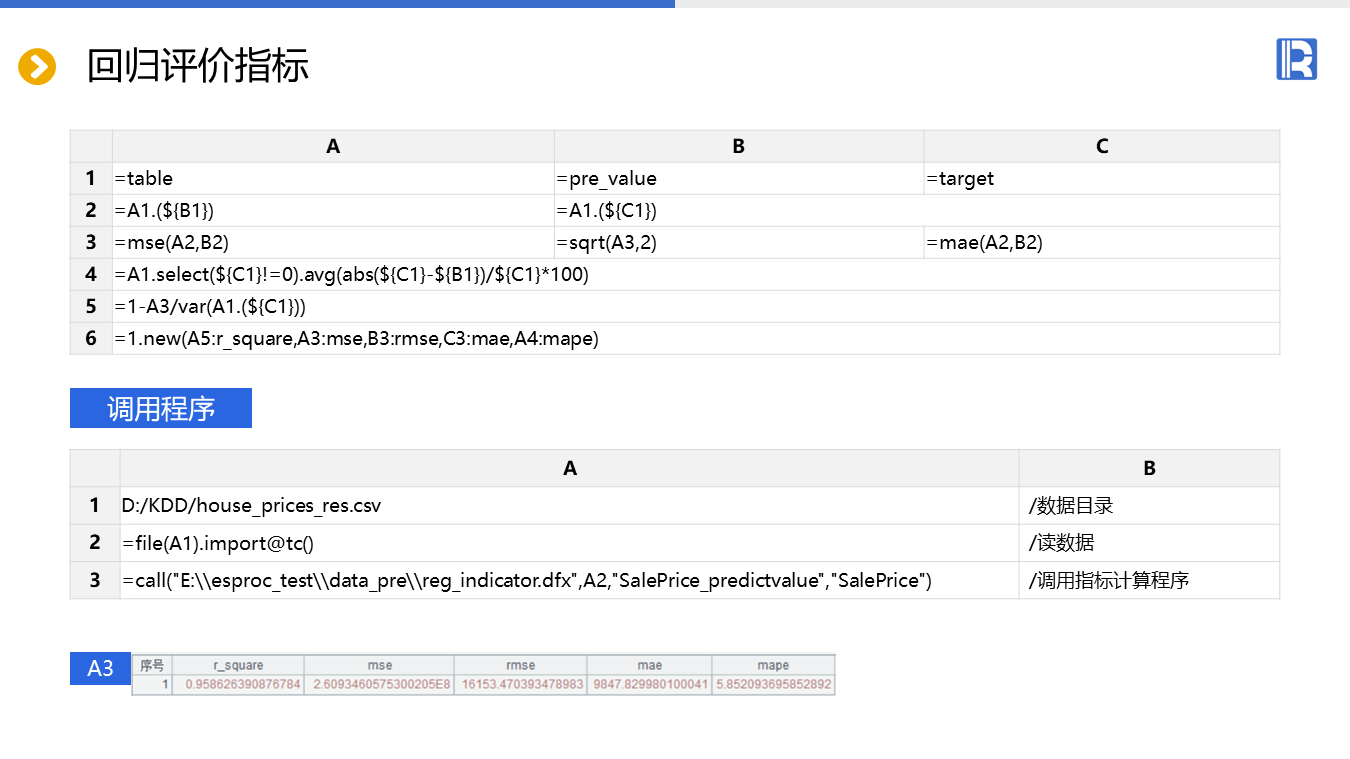
Task: Select the =mae(A2,B2) formula cell
Action: [1102, 243]
